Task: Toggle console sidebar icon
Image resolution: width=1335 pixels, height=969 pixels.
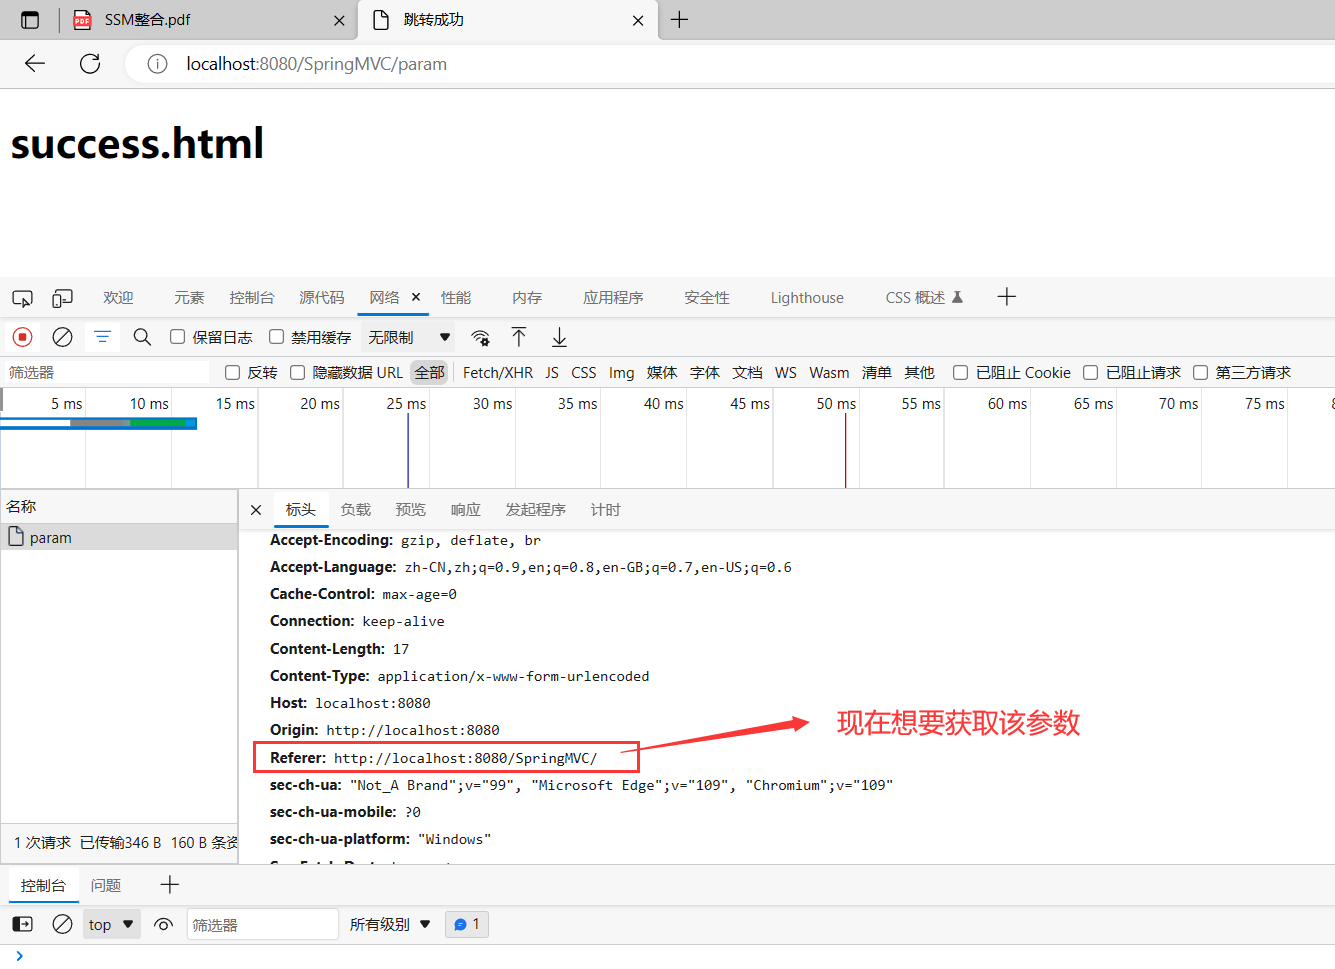Action: click(x=22, y=924)
